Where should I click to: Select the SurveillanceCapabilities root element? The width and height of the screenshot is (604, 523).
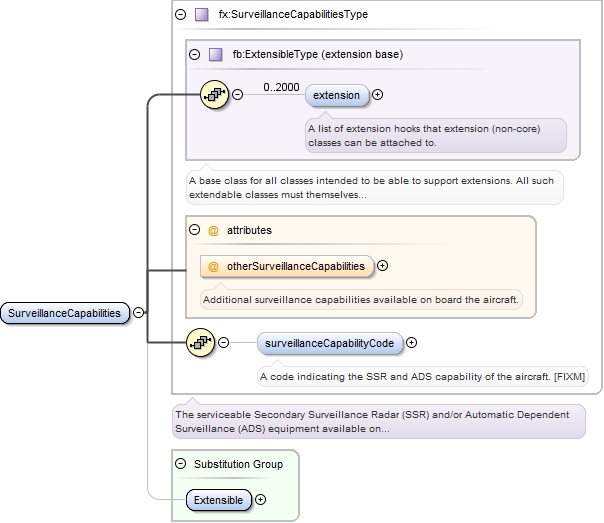[65, 313]
